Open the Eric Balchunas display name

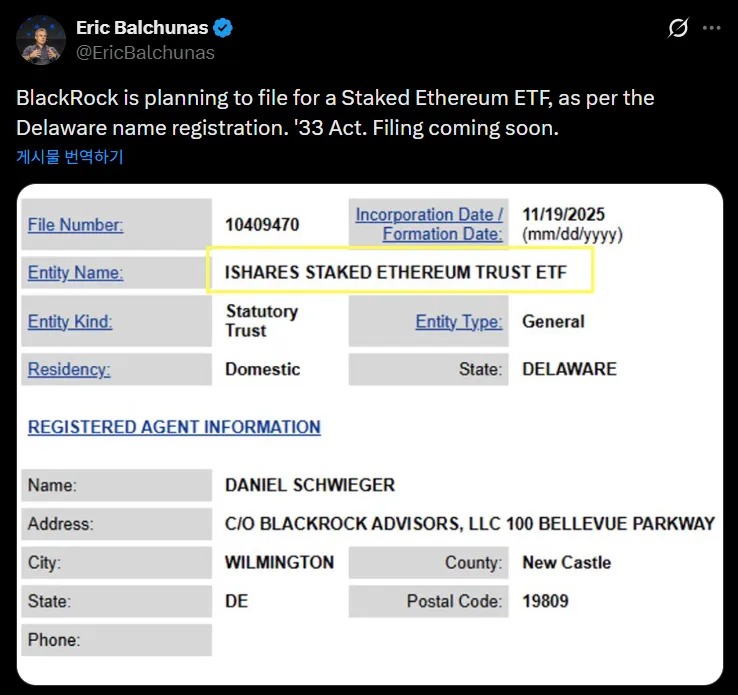(x=143, y=29)
